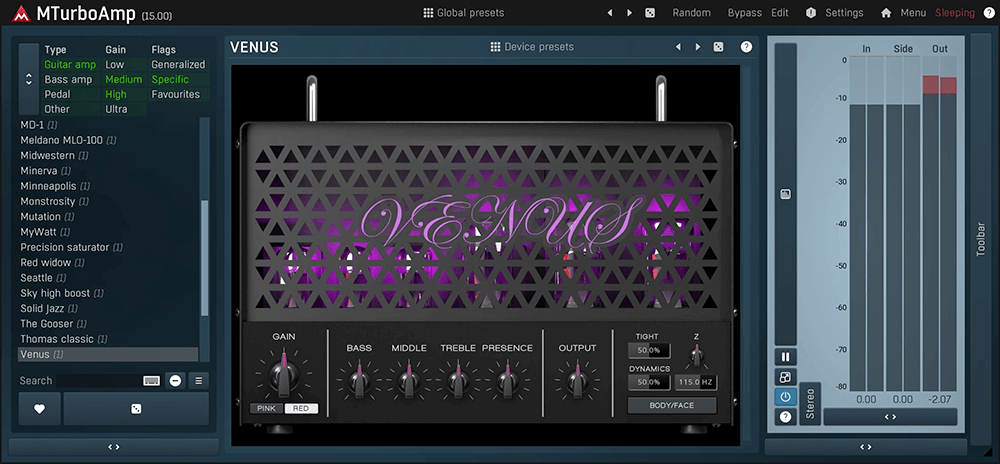Click the keyboard icon beside Search
This screenshot has width=1000, height=464.
[151, 381]
